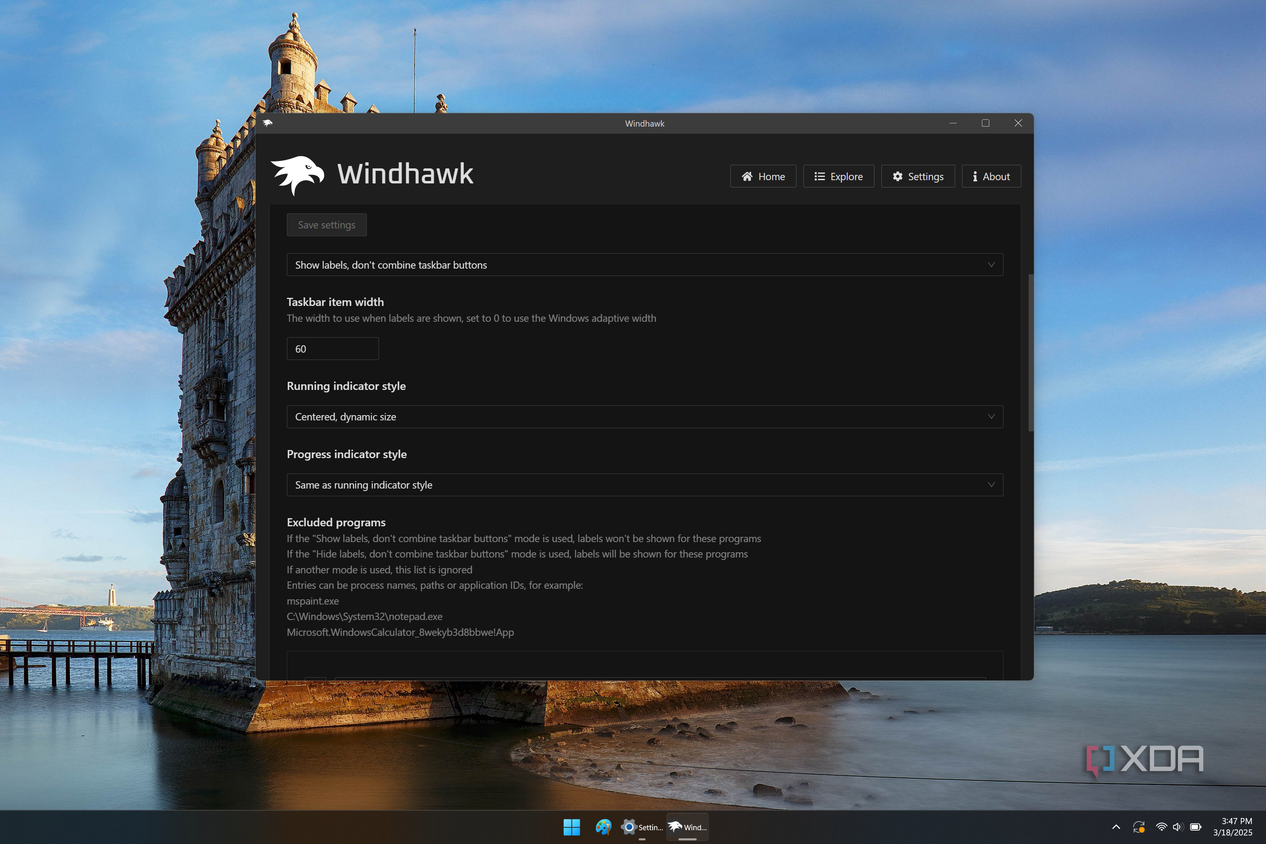Switch to the Settings taskbar button
The height and width of the screenshot is (844, 1266).
642,827
